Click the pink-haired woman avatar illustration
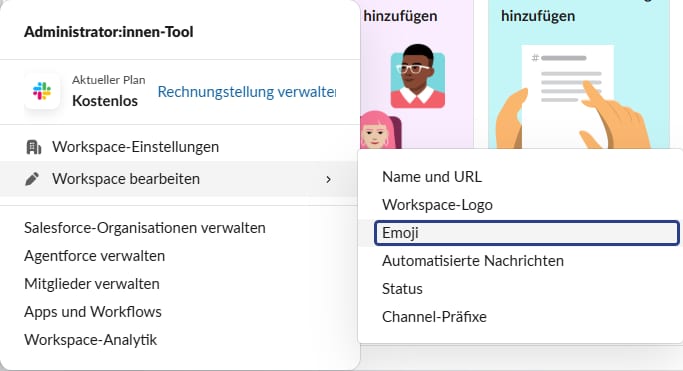683x371 pixels. pos(380,130)
